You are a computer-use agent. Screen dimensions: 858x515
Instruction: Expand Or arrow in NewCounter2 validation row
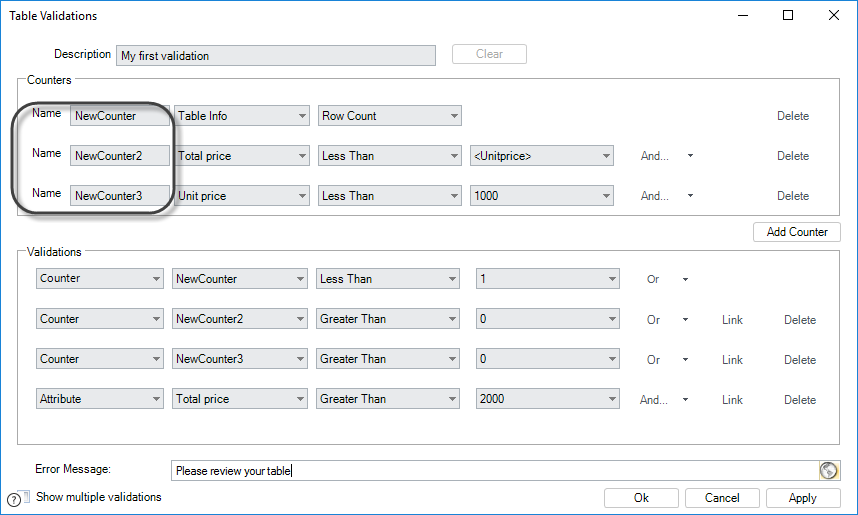point(685,320)
